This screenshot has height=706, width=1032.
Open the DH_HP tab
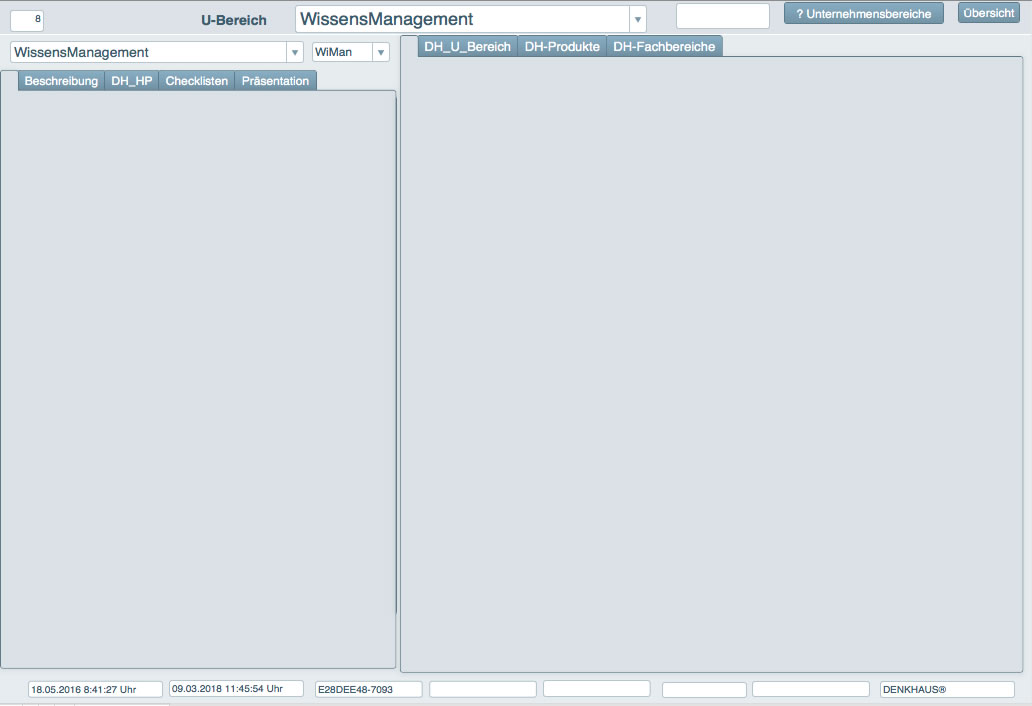pyautogui.click(x=131, y=81)
